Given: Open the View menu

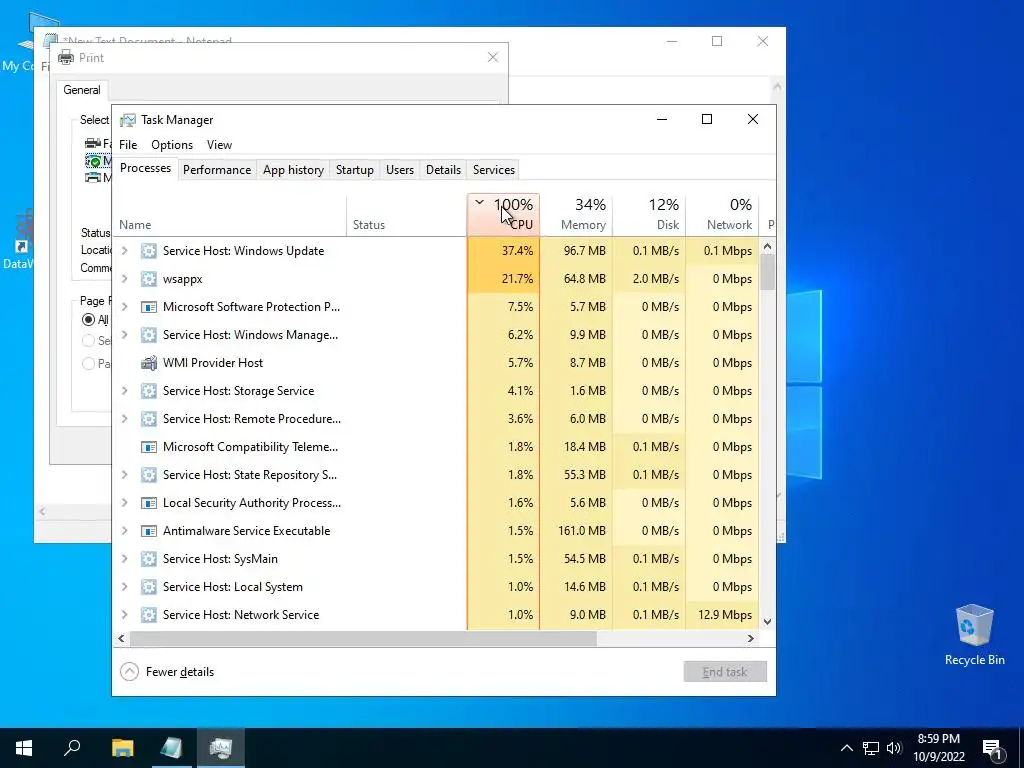Looking at the screenshot, I should [x=219, y=145].
